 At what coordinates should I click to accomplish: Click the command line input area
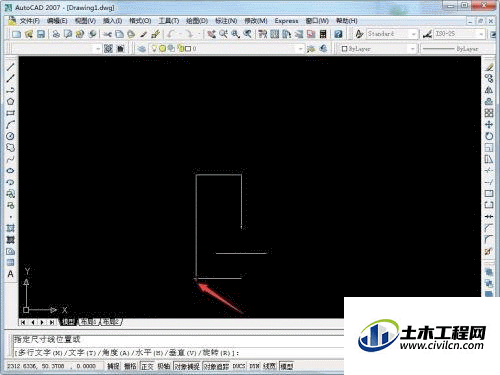[x=179, y=353]
